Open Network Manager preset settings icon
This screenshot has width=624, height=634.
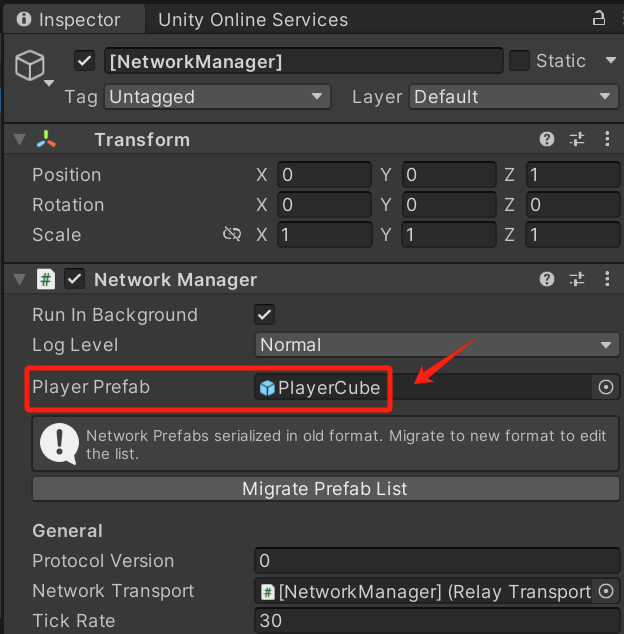click(x=577, y=280)
